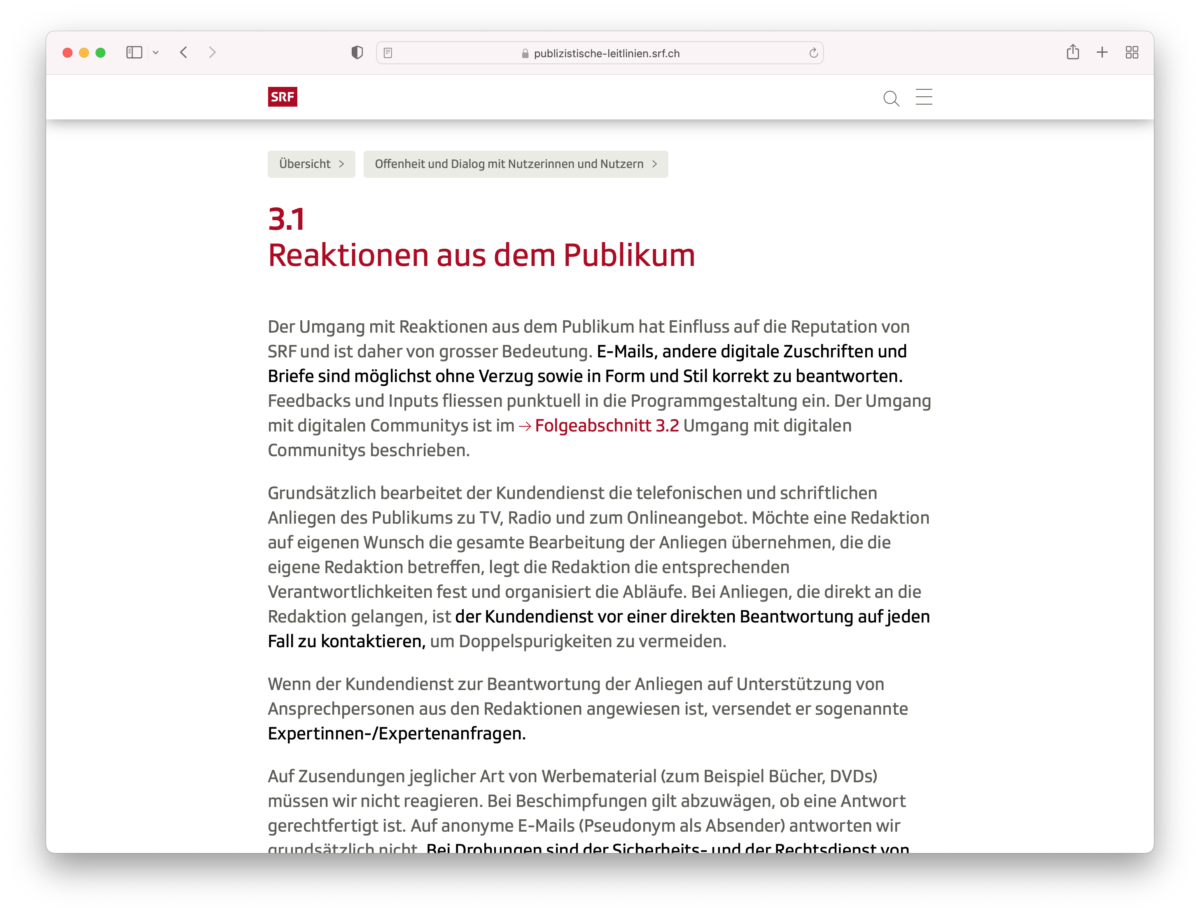Go forward with the forward arrow
Screen dimensions: 1200x914
212,53
